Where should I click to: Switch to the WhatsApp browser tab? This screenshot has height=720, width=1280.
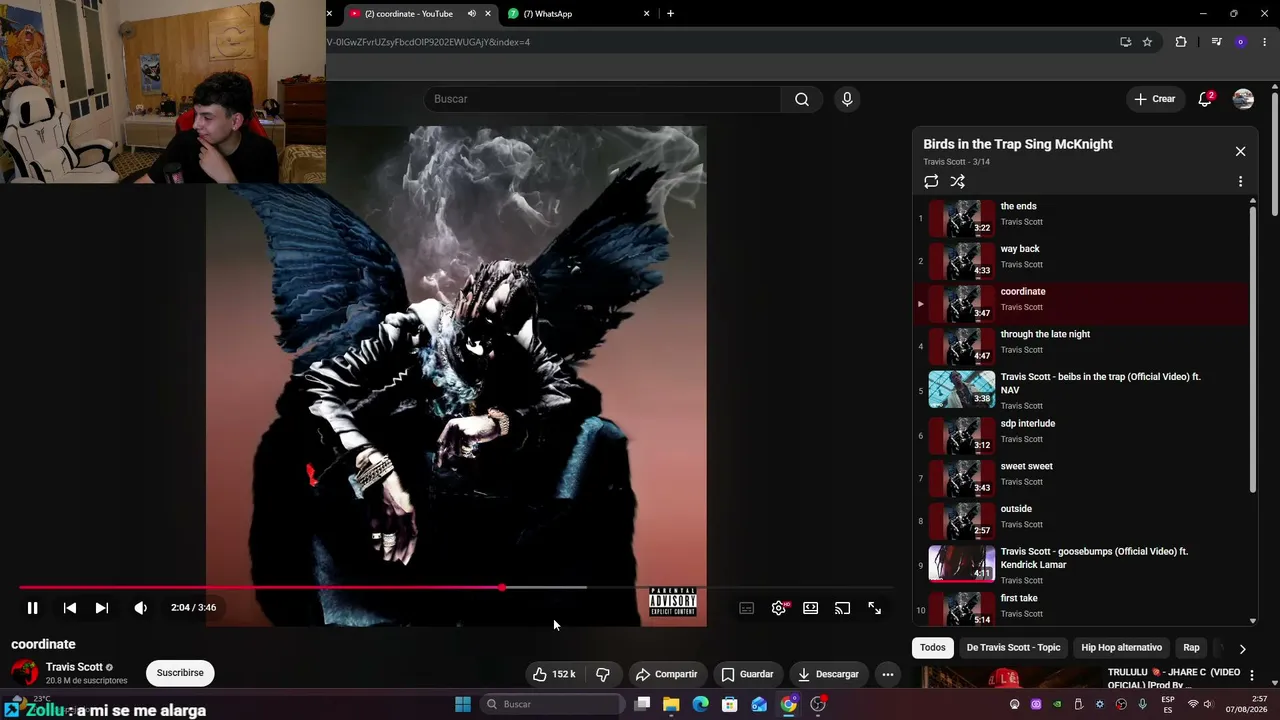578,14
